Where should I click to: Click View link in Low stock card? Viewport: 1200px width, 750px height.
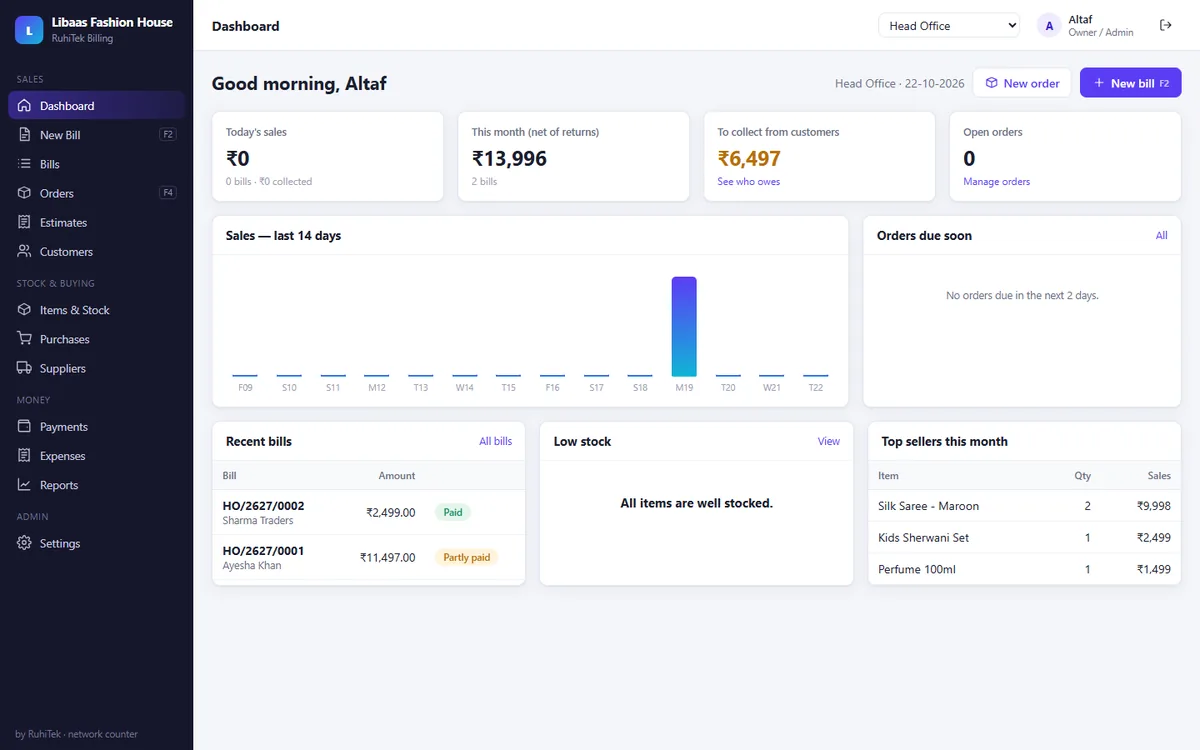[x=829, y=441]
